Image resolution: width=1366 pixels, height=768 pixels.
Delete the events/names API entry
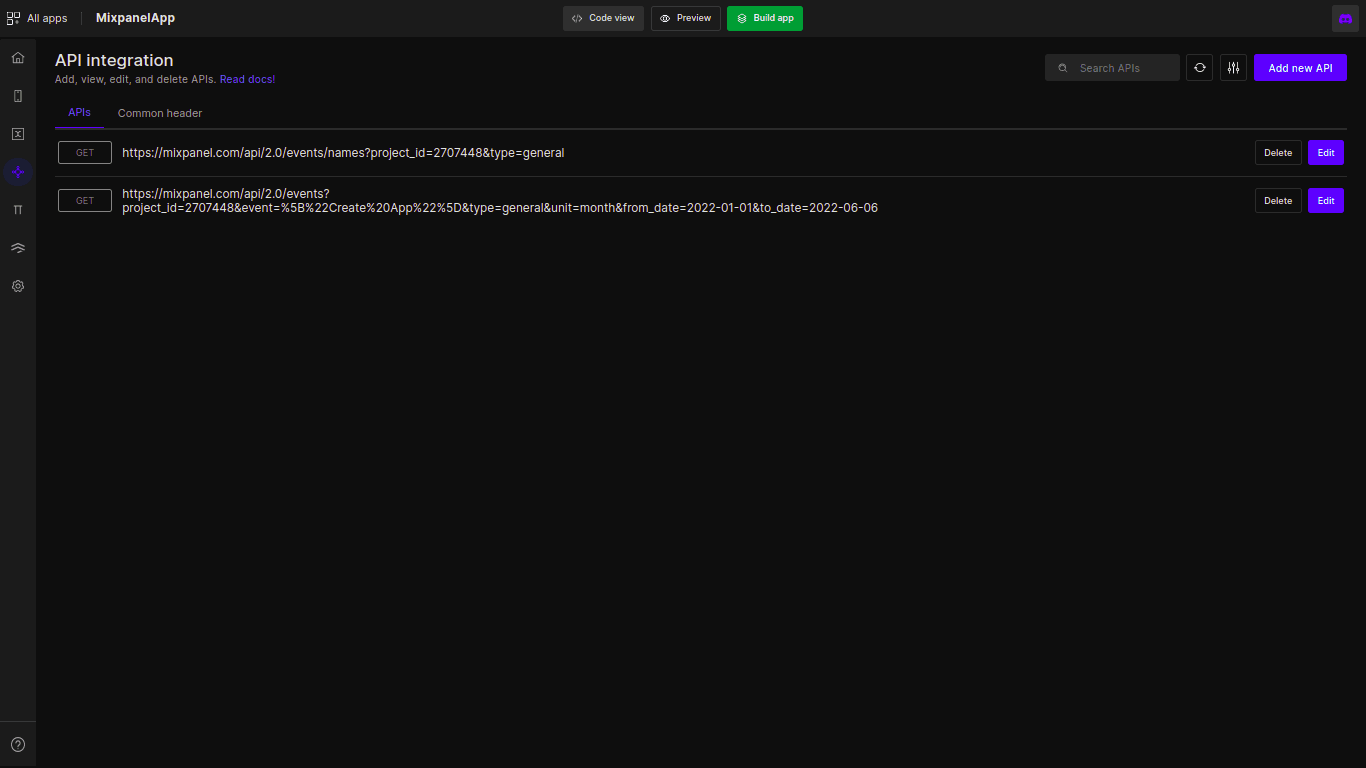point(1277,152)
